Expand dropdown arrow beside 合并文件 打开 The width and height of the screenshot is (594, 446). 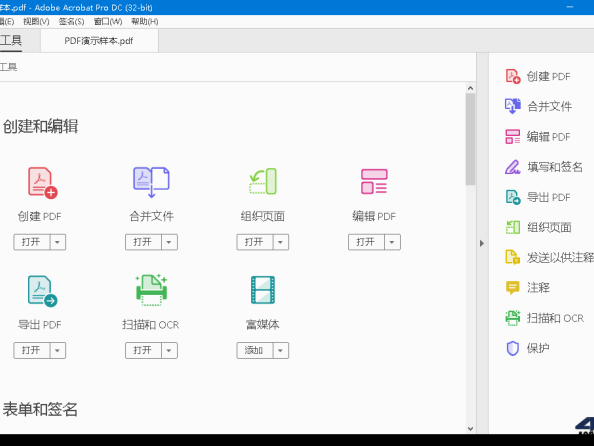169,242
